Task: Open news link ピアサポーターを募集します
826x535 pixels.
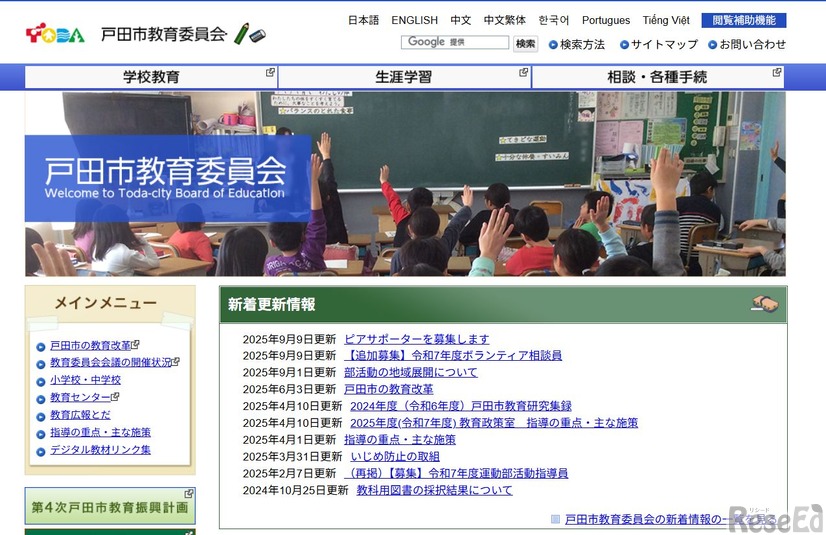Action: point(417,339)
